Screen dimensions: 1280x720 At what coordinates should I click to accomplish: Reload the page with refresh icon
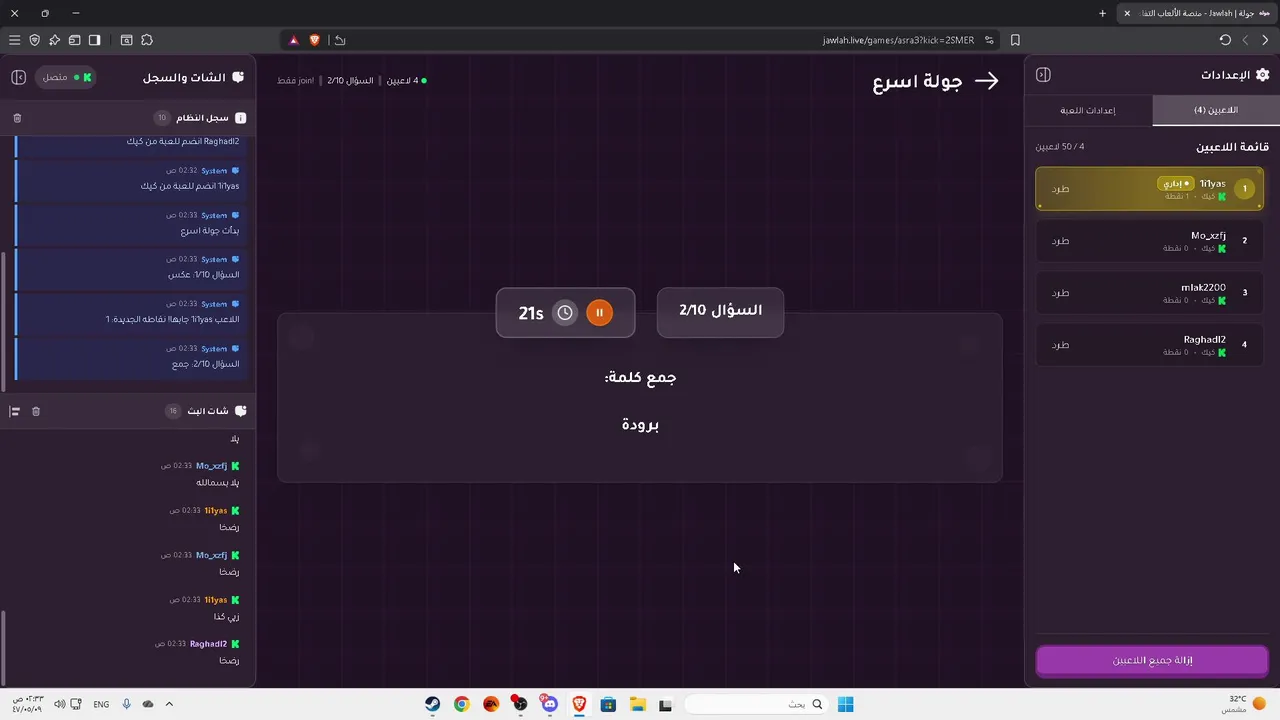[1225, 40]
